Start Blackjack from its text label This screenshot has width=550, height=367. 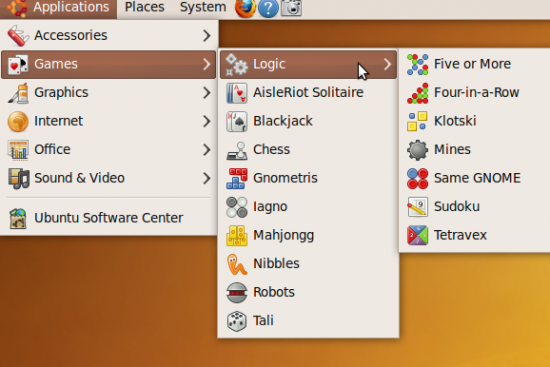pyautogui.click(x=283, y=121)
